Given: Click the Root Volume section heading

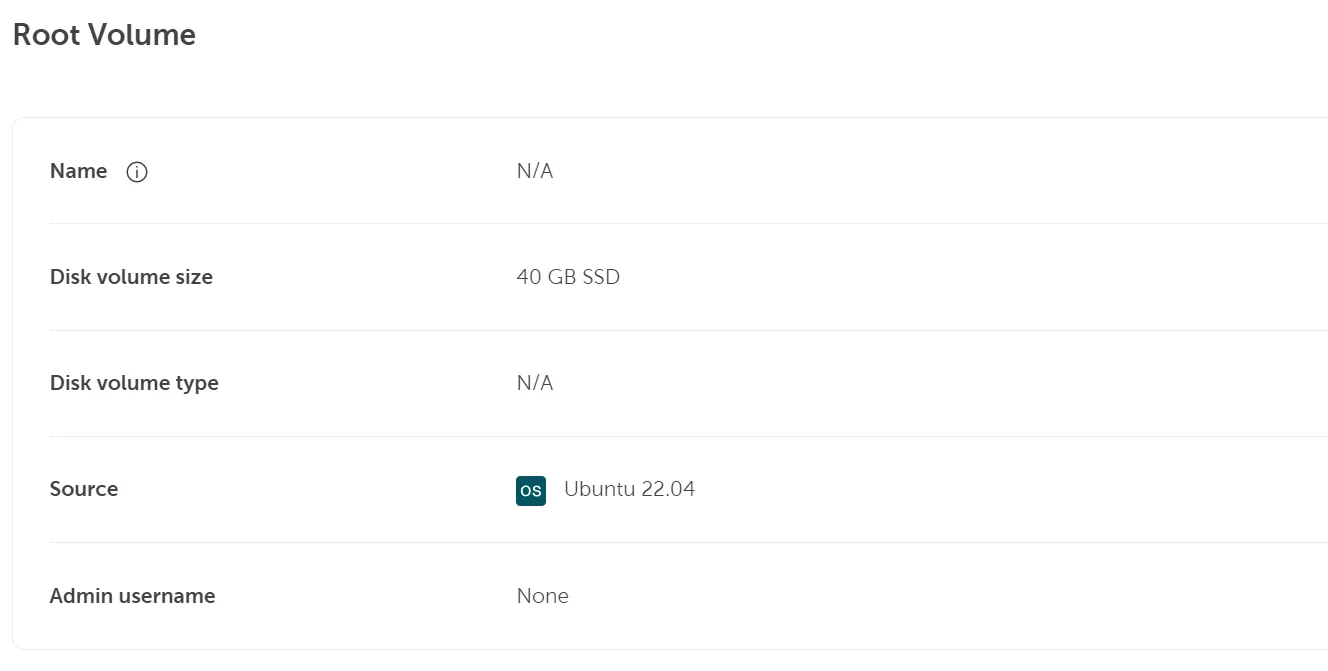Looking at the screenshot, I should 103,34.
